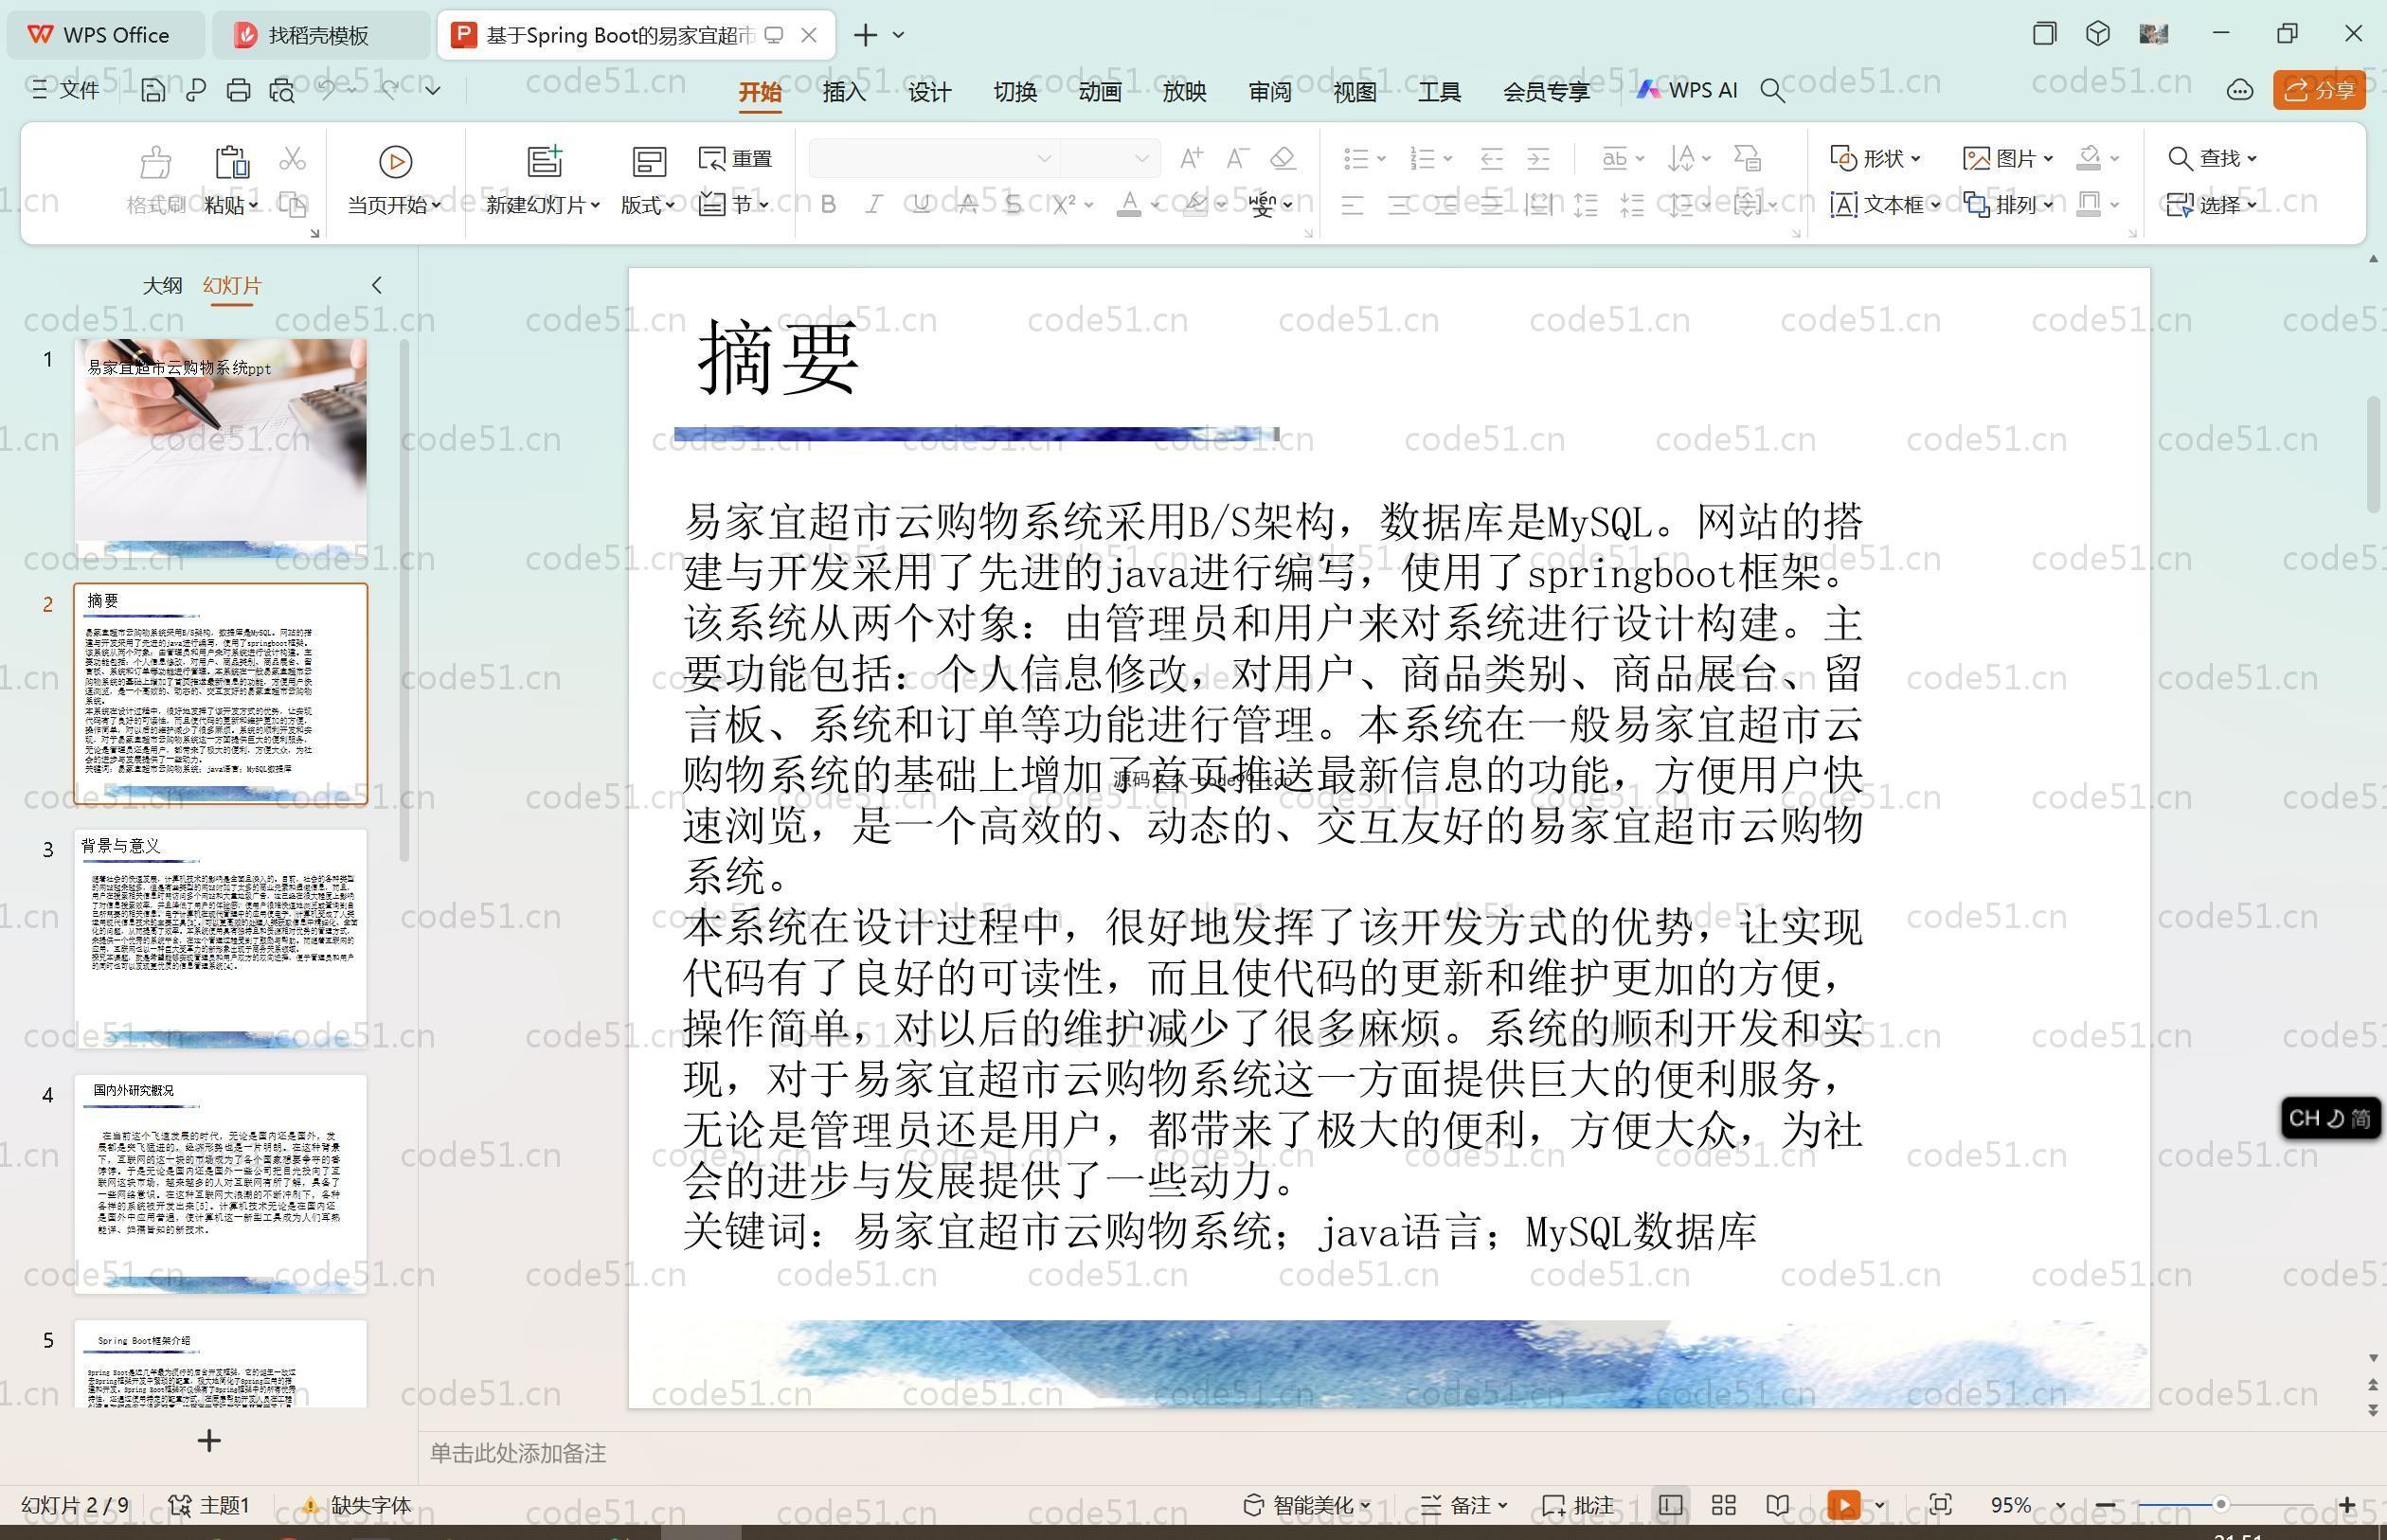
Task: Increase indent level icon
Action: [x=1538, y=158]
